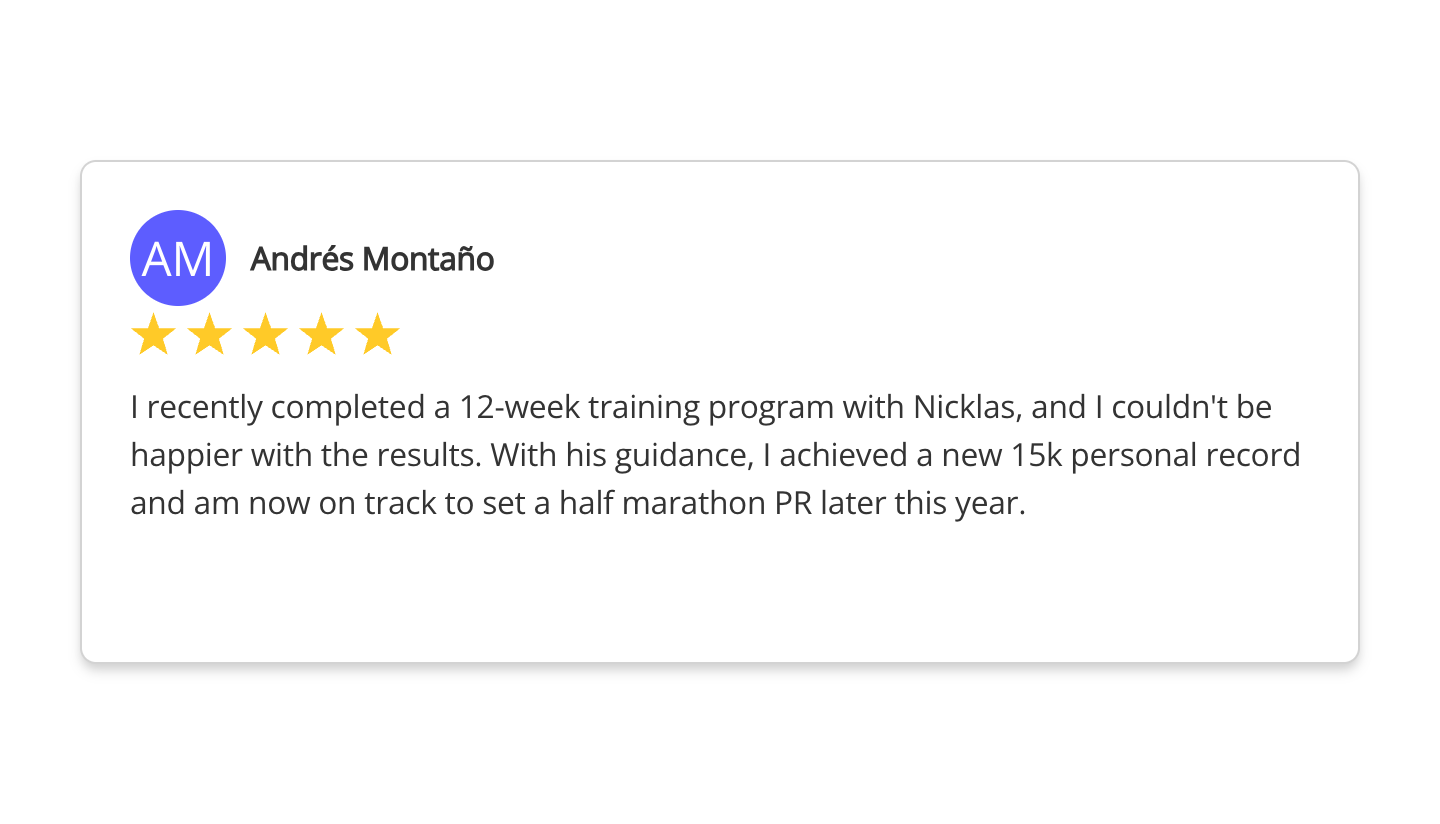The height and width of the screenshot is (824, 1440).
Task: Click the purple AM avatar circle
Action: tap(178, 258)
